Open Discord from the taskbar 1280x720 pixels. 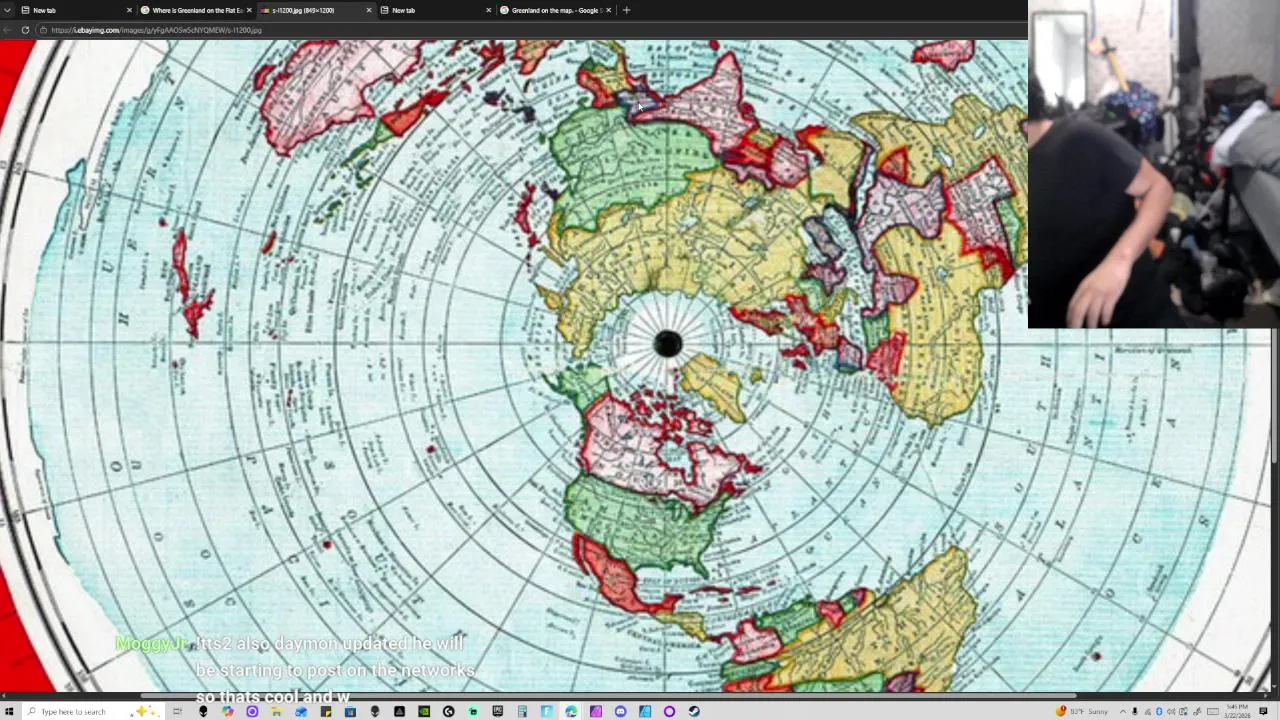(620, 711)
